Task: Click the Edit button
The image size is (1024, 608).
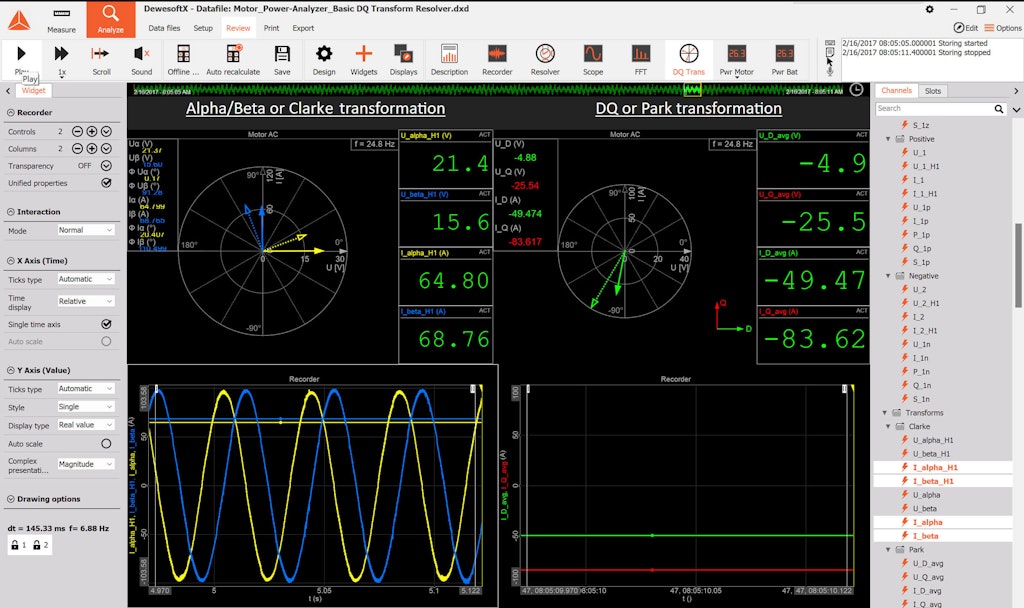Action: 966,28
